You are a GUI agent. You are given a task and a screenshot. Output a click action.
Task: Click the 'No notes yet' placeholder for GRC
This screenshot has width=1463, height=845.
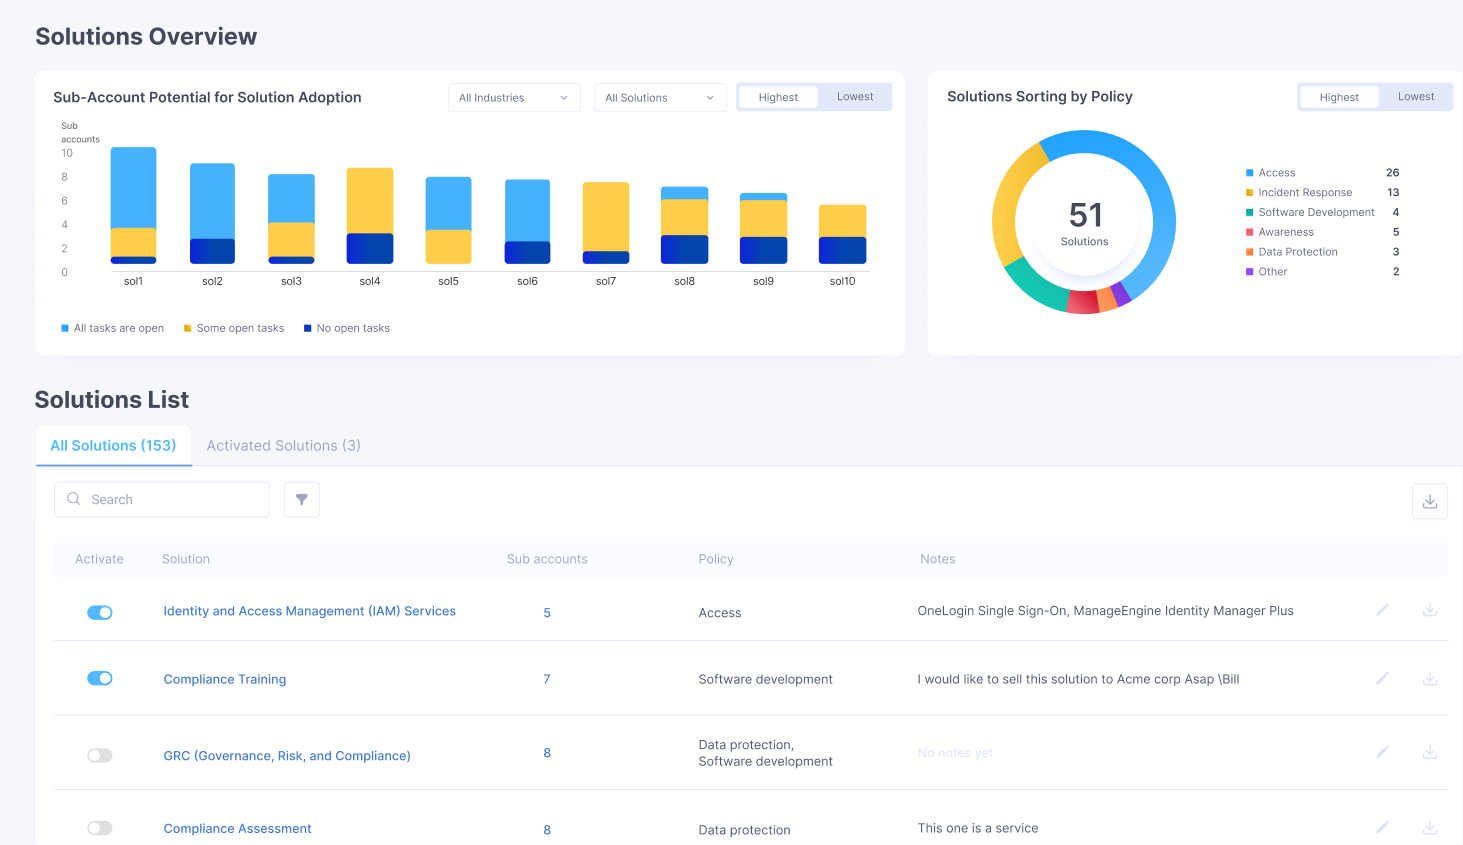955,753
